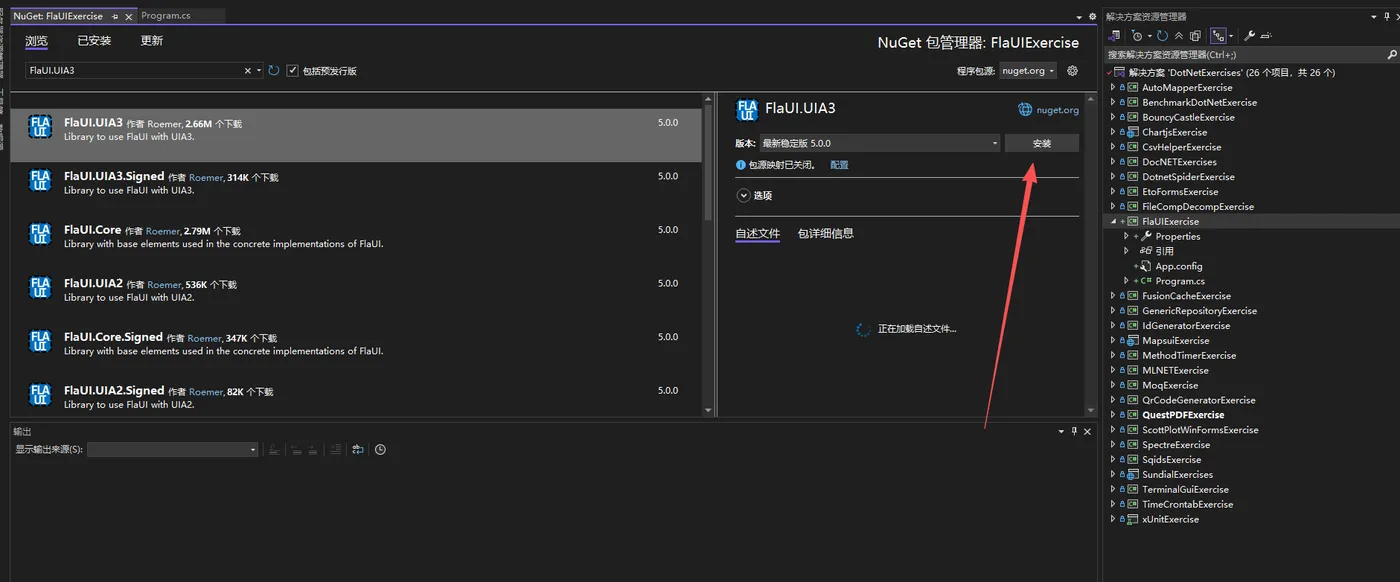
Task: Switch to the Updates tab
Action: [x=152, y=41]
